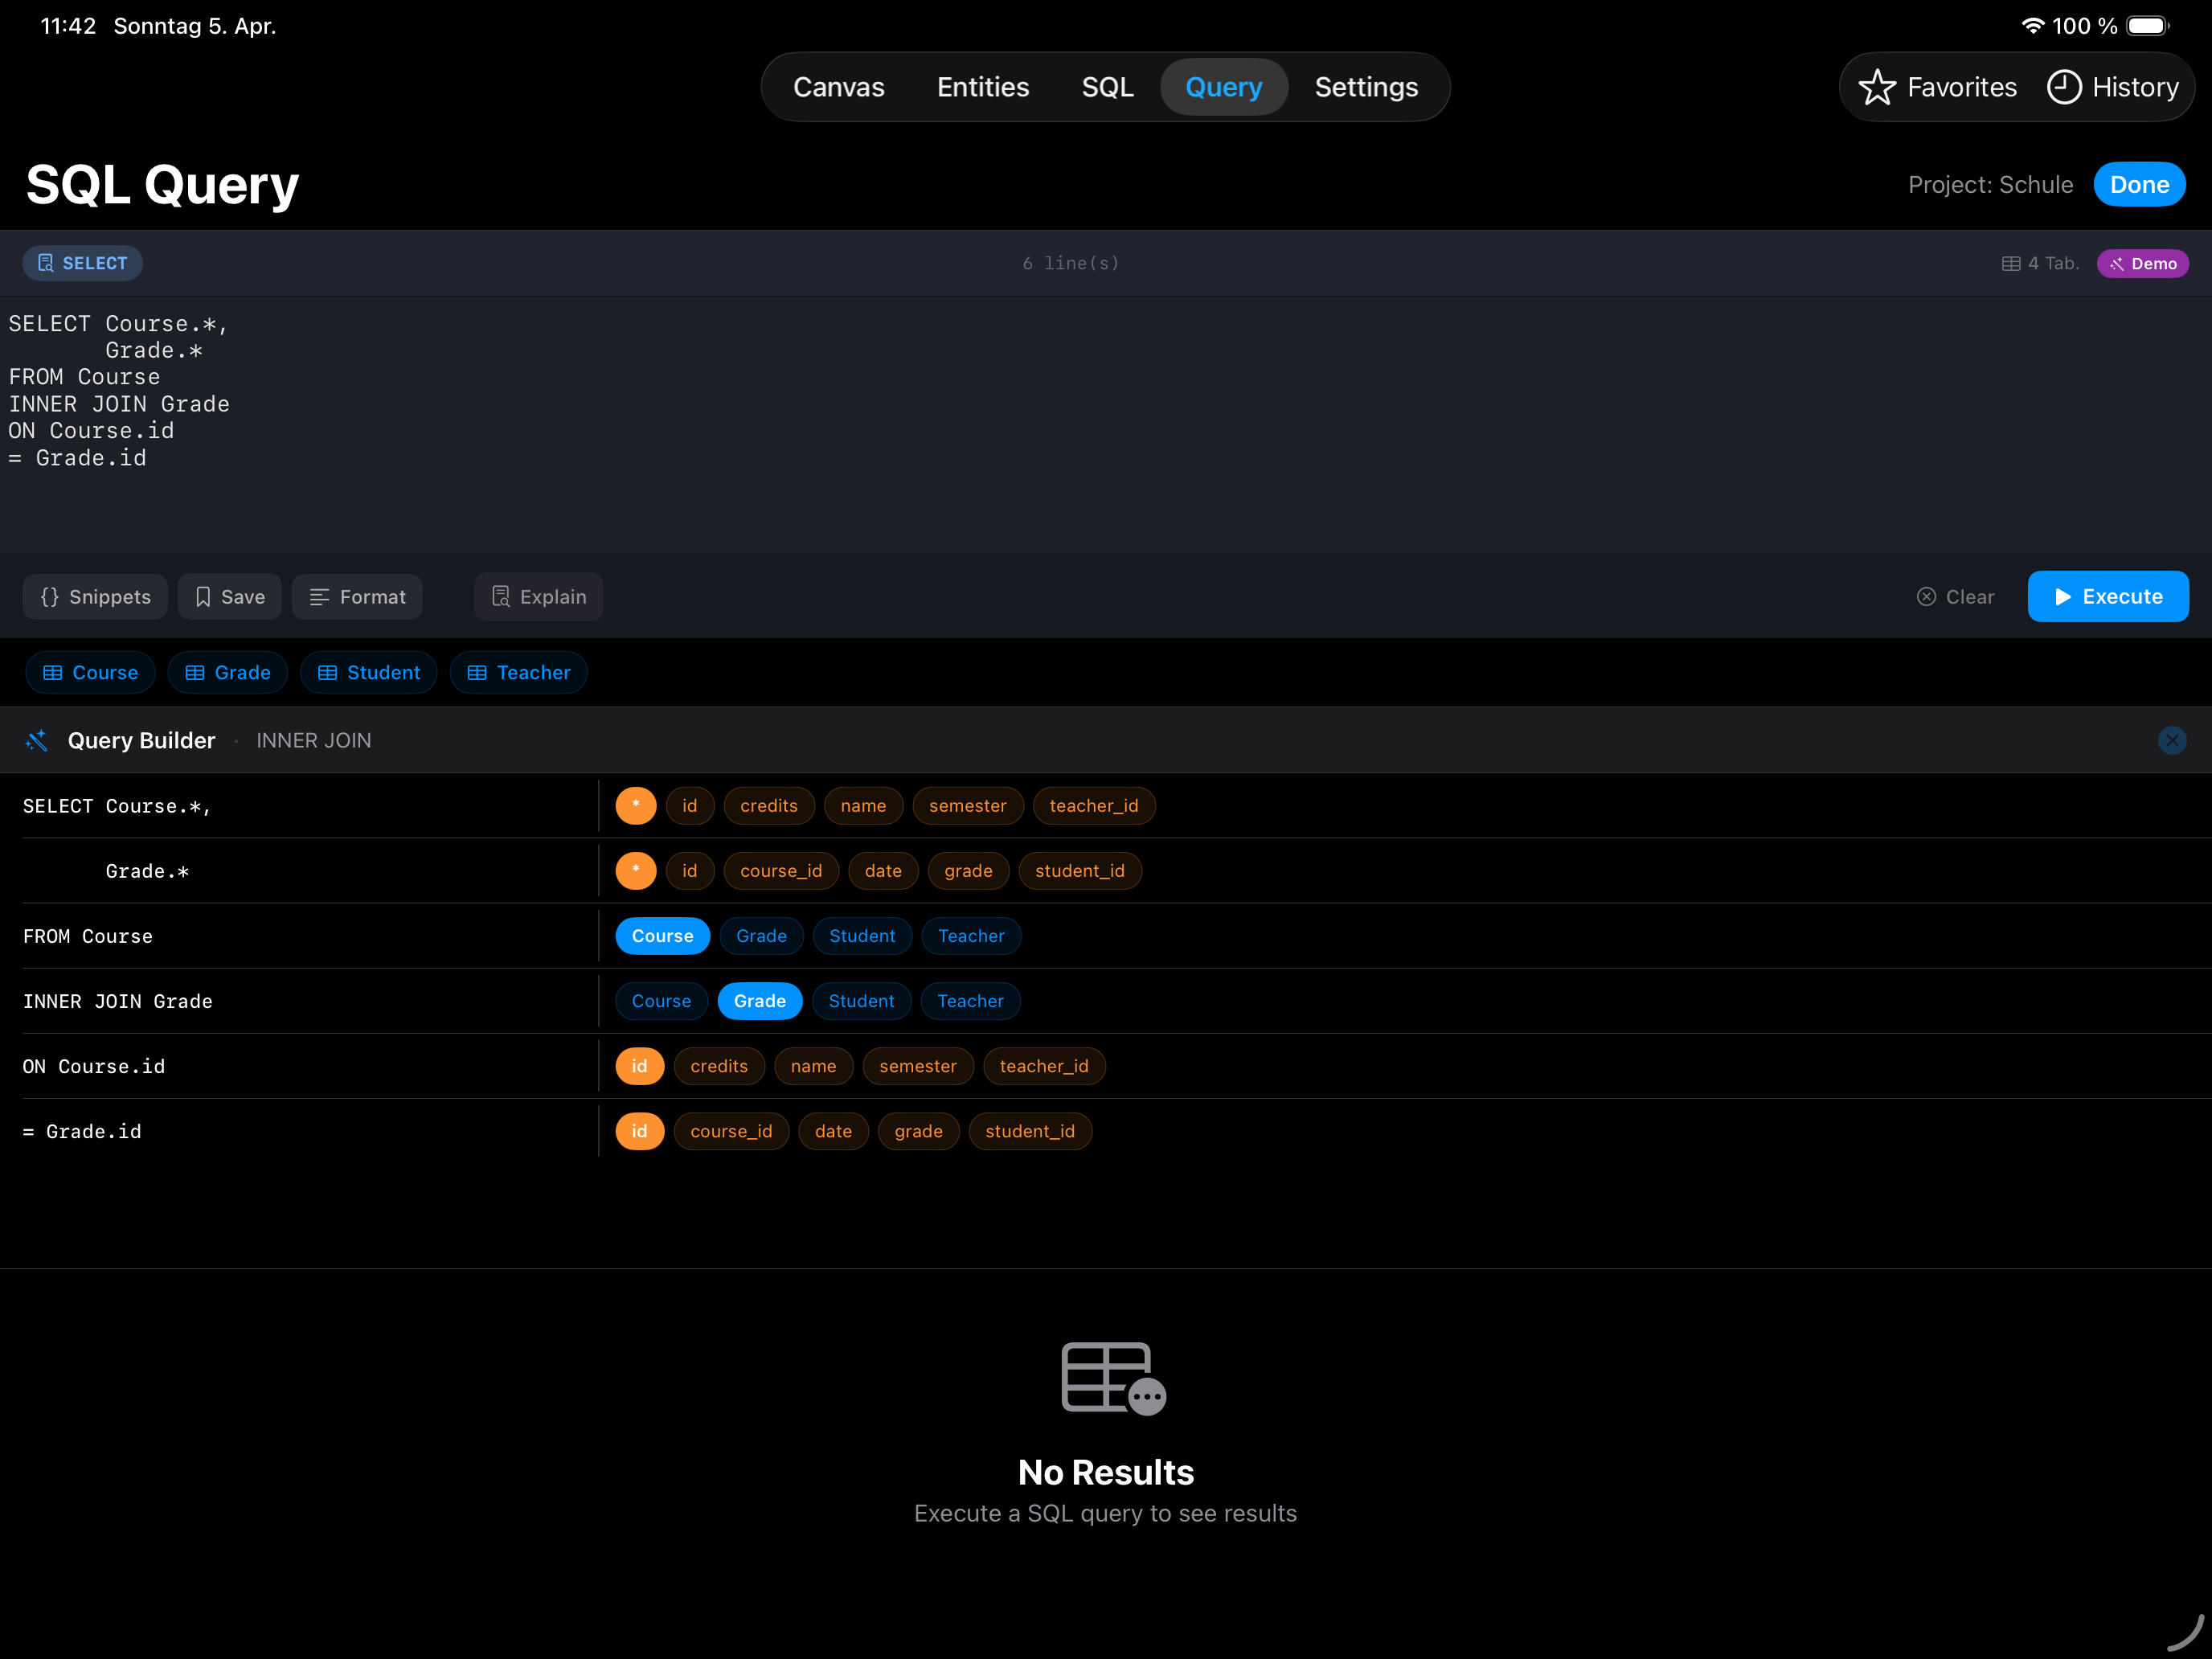Click the Query Builder wand icon

(x=37, y=740)
